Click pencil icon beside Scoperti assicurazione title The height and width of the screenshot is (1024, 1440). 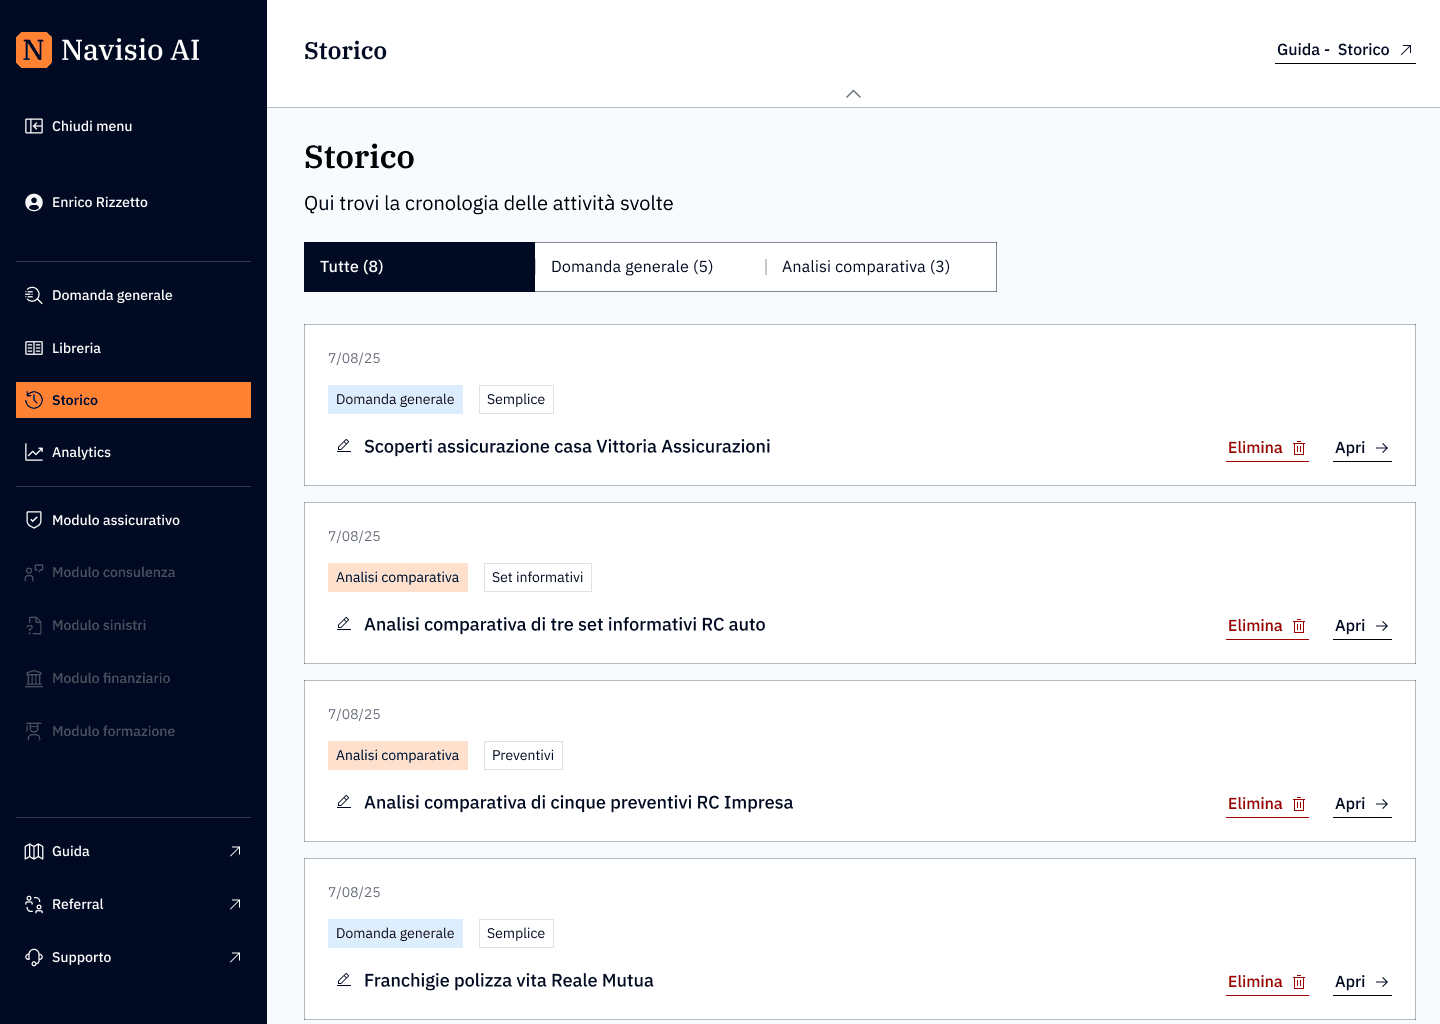point(344,446)
